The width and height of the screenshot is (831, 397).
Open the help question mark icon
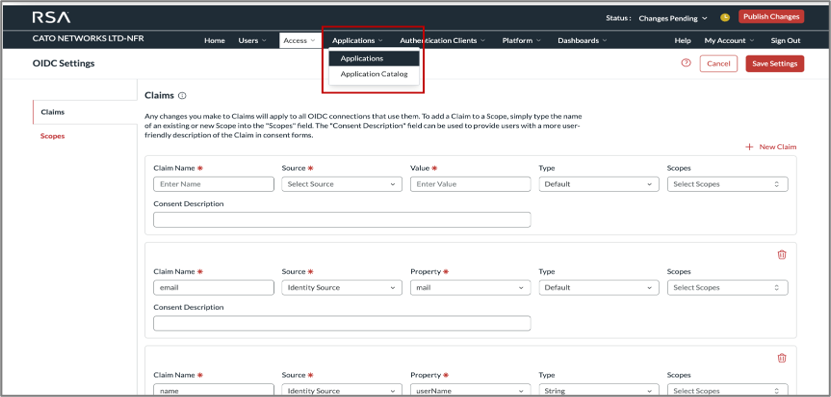686,63
